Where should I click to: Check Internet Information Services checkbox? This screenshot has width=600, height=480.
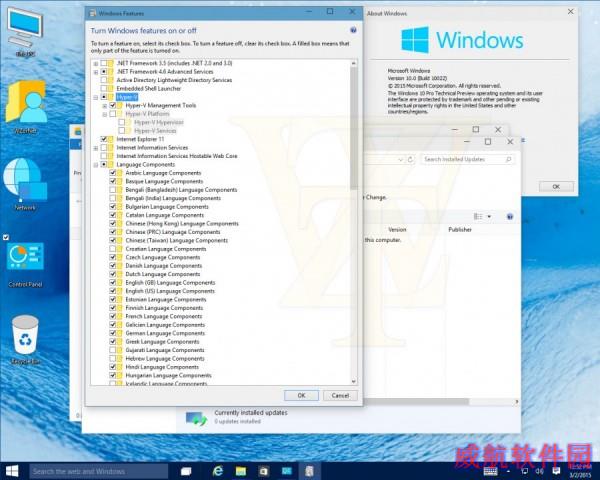pos(104,147)
